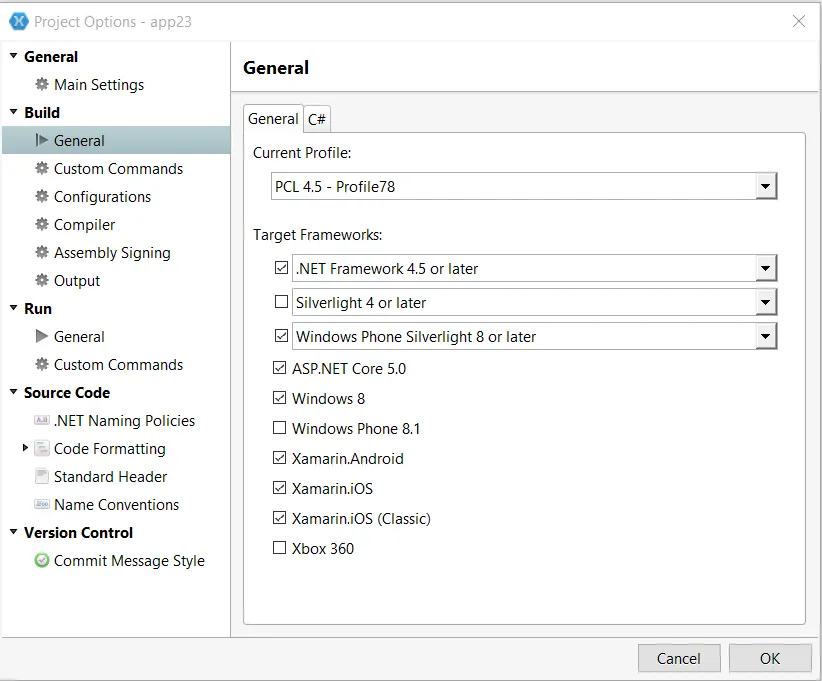Collapse the Version Control section

point(14,533)
